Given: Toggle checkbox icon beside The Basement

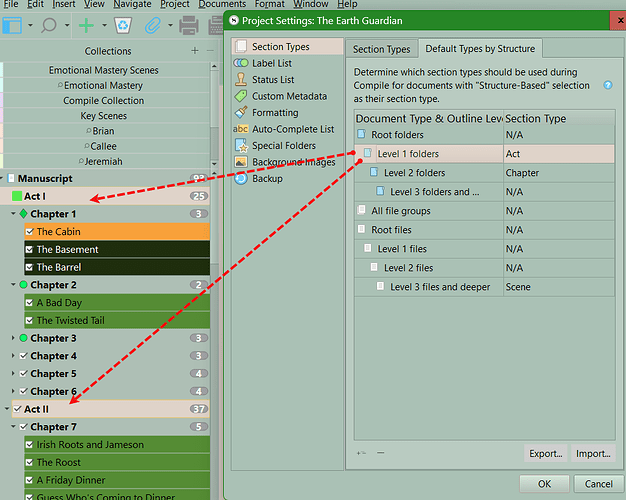Looking at the screenshot, I should pos(29,250).
